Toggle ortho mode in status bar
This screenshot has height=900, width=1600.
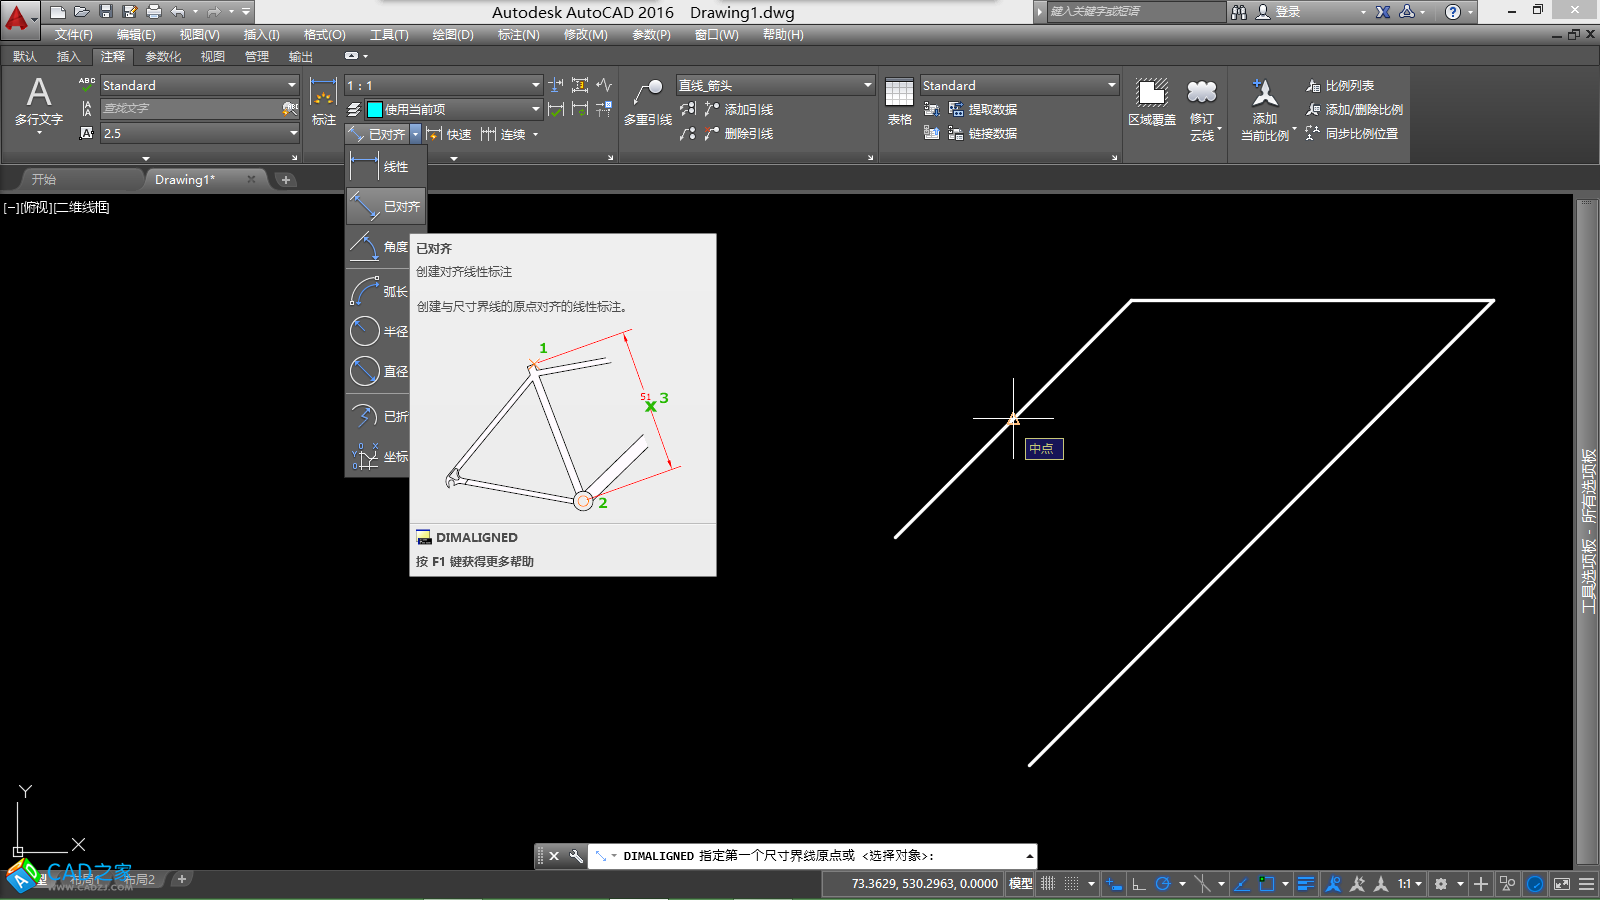coord(1138,884)
